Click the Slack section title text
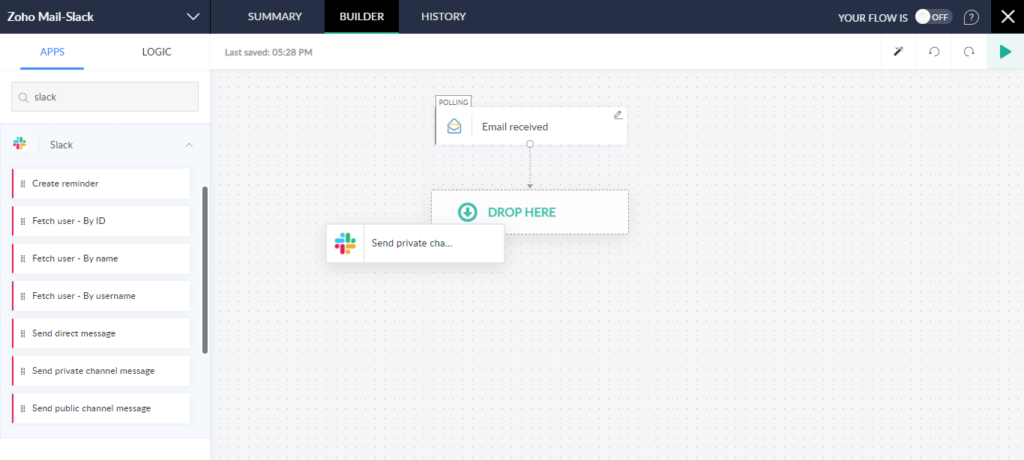 coord(61,145)
